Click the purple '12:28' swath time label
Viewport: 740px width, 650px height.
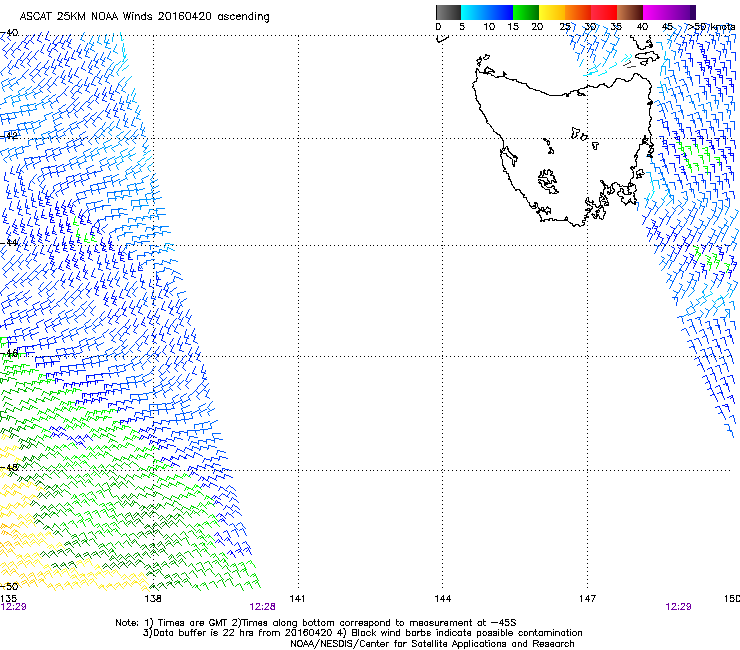coord(262,607)
